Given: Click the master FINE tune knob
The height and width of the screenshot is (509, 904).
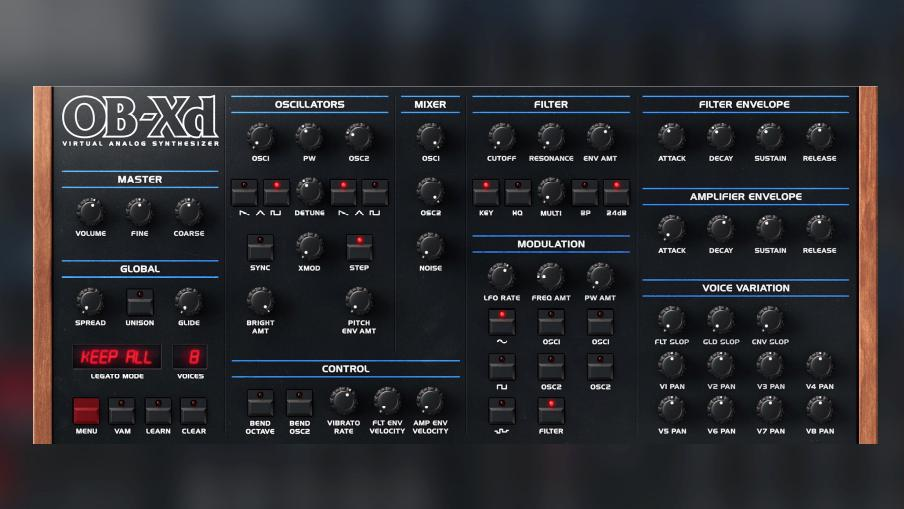Looking at the screenshot, I should pyautogui.click(x=139, y=212).
